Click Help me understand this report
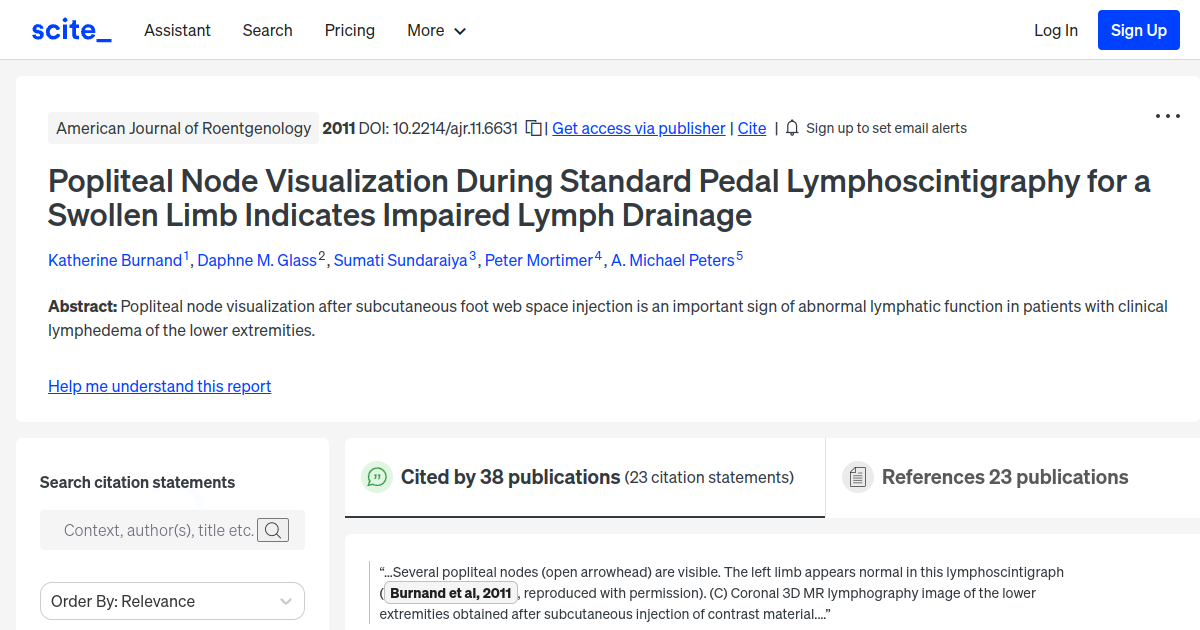 (x=160, y=386)
